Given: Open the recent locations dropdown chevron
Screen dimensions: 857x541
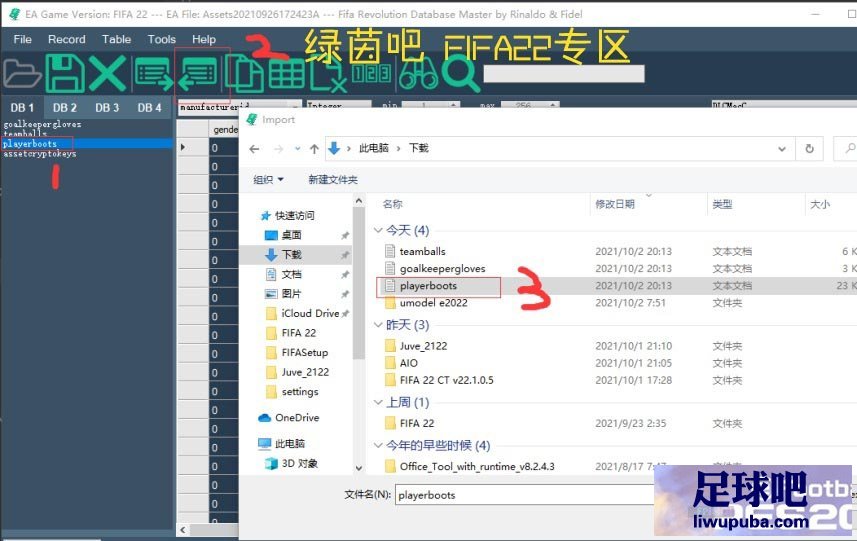Looking at the screenshot, I should click(x=297, y=149).
